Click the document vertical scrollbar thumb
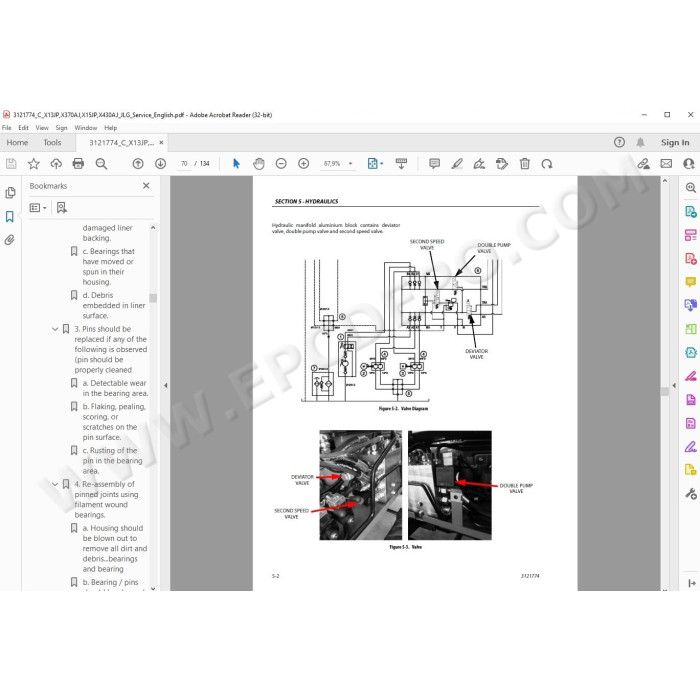 [x=665, y=392]
